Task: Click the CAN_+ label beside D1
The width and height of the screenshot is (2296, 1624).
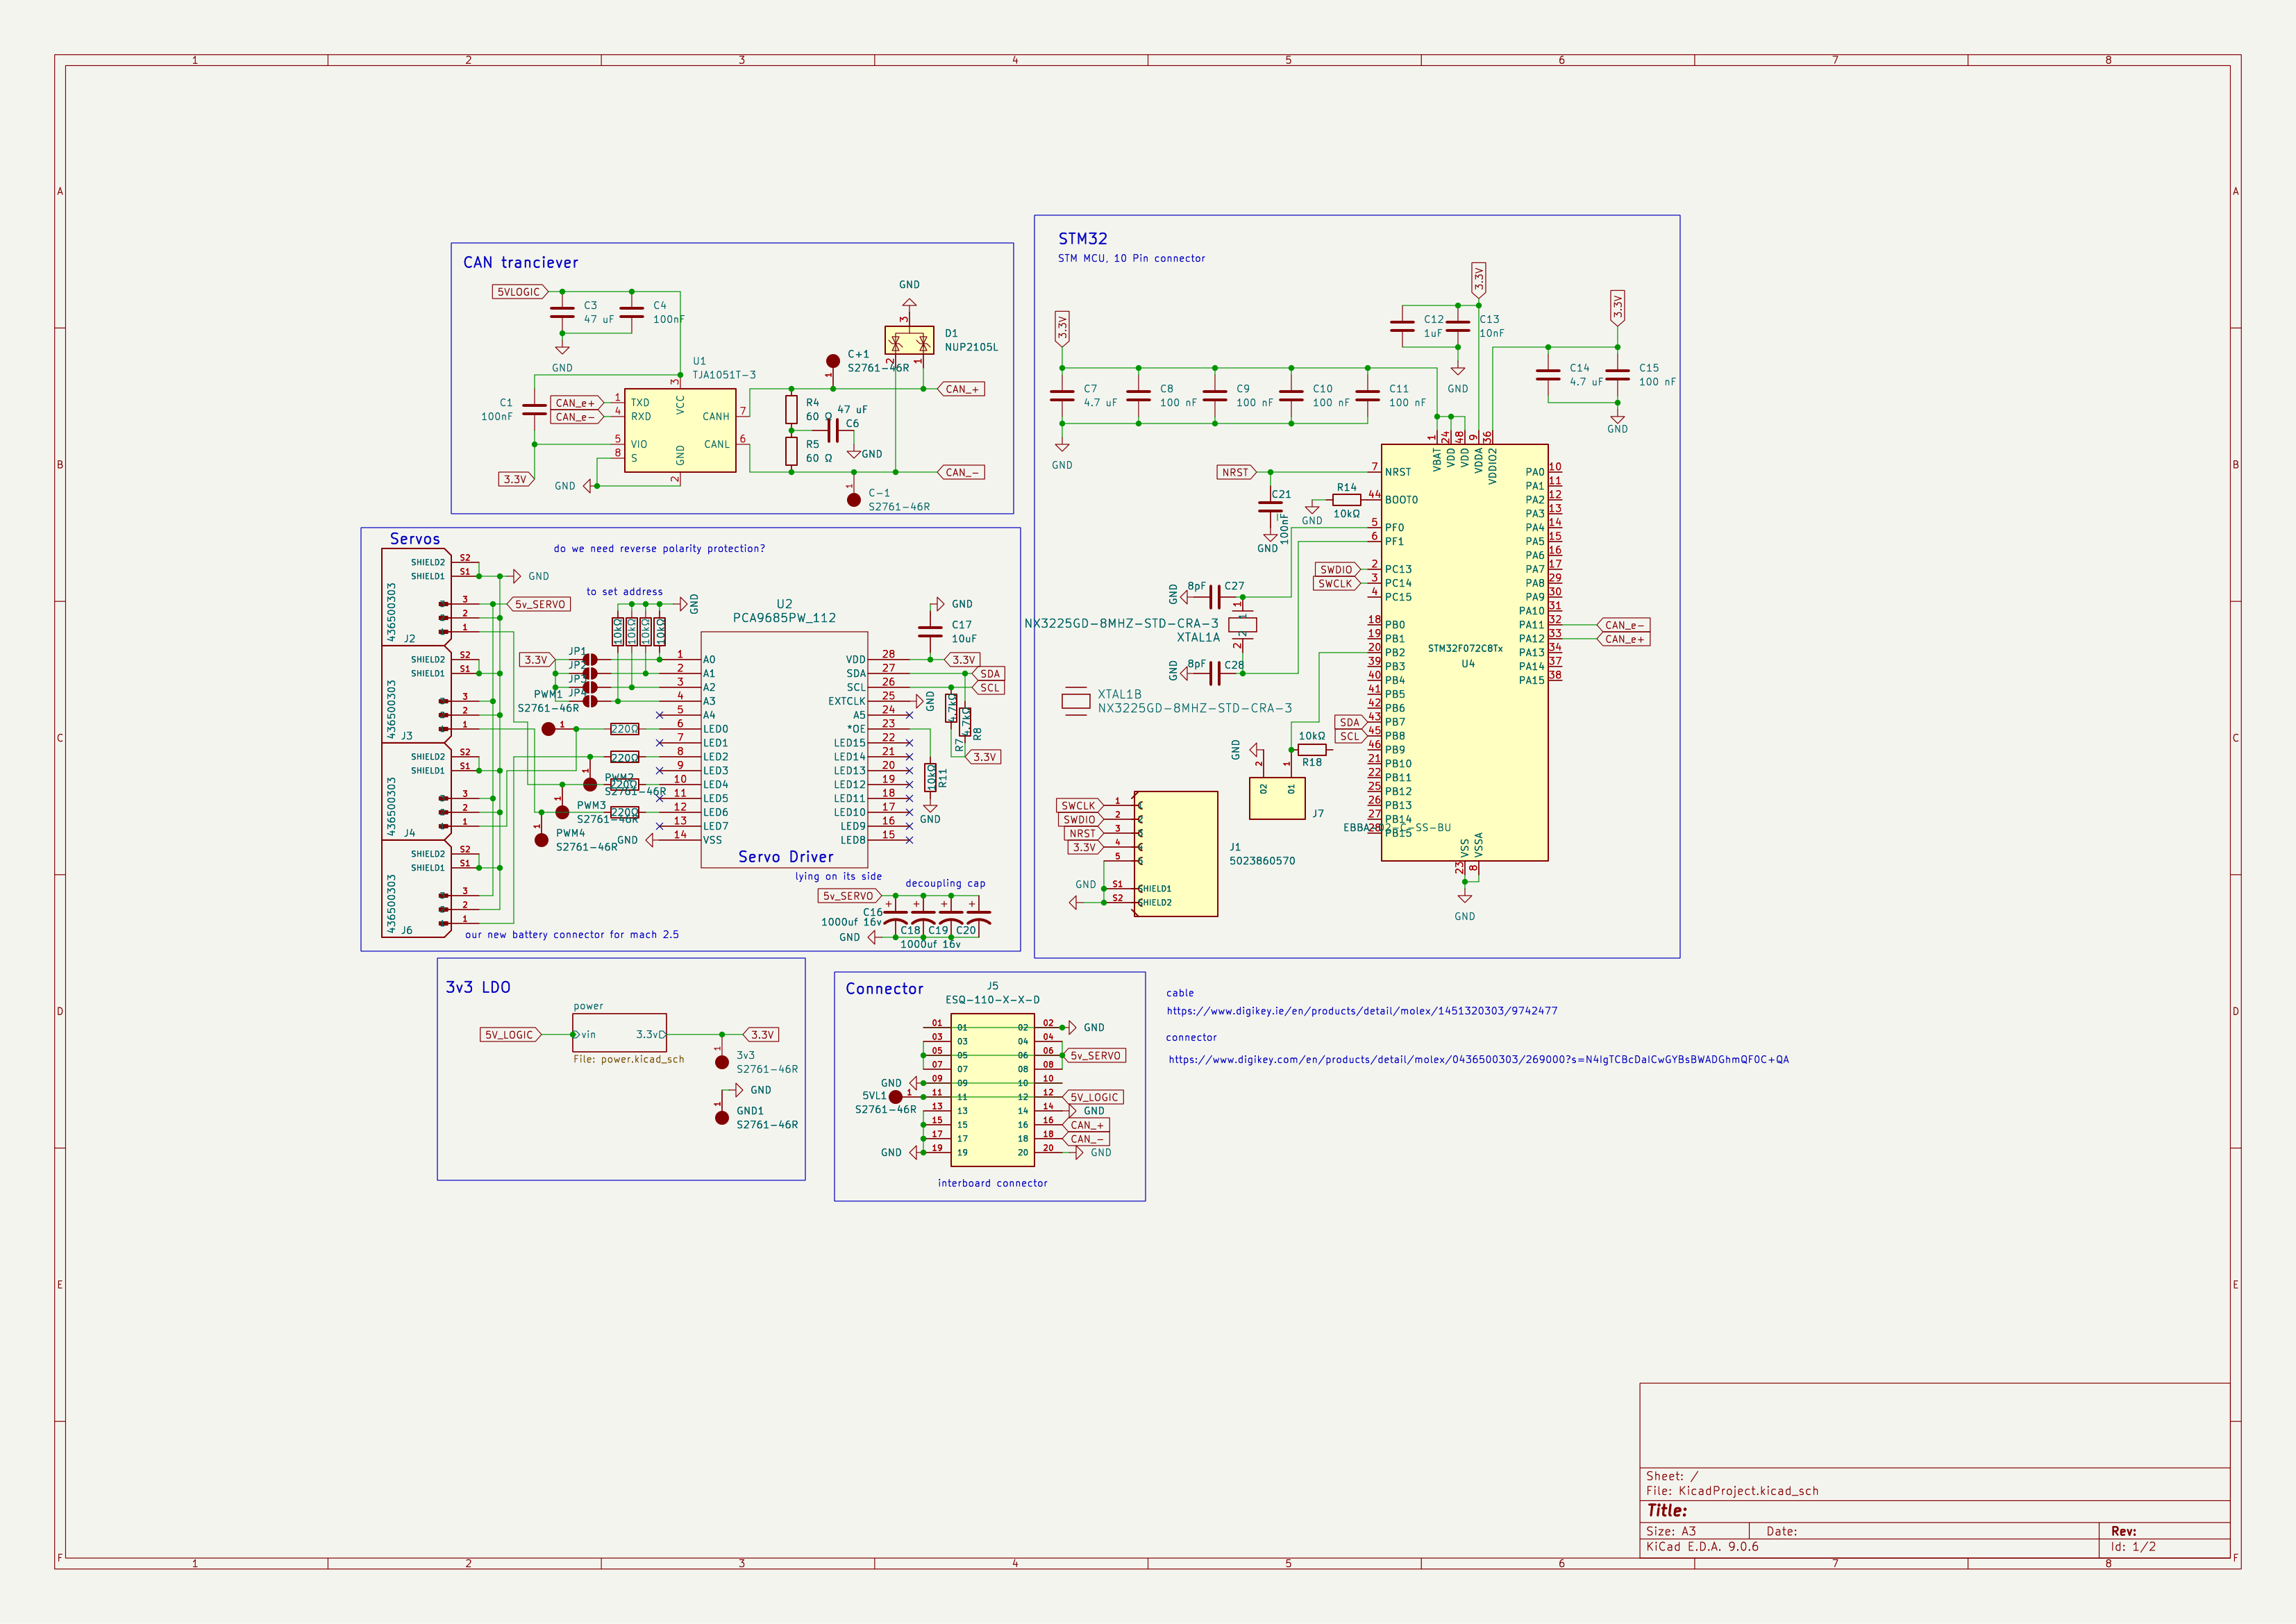Action: (x=961, y=389)
